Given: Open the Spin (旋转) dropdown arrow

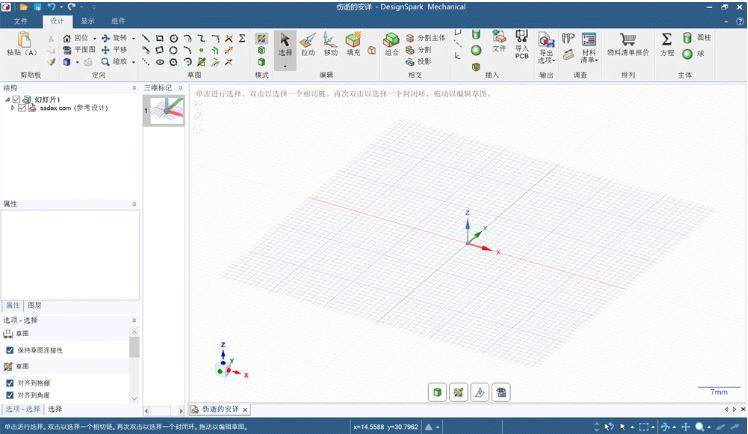Looking at the screenshot, I should (x=133, y=38).
